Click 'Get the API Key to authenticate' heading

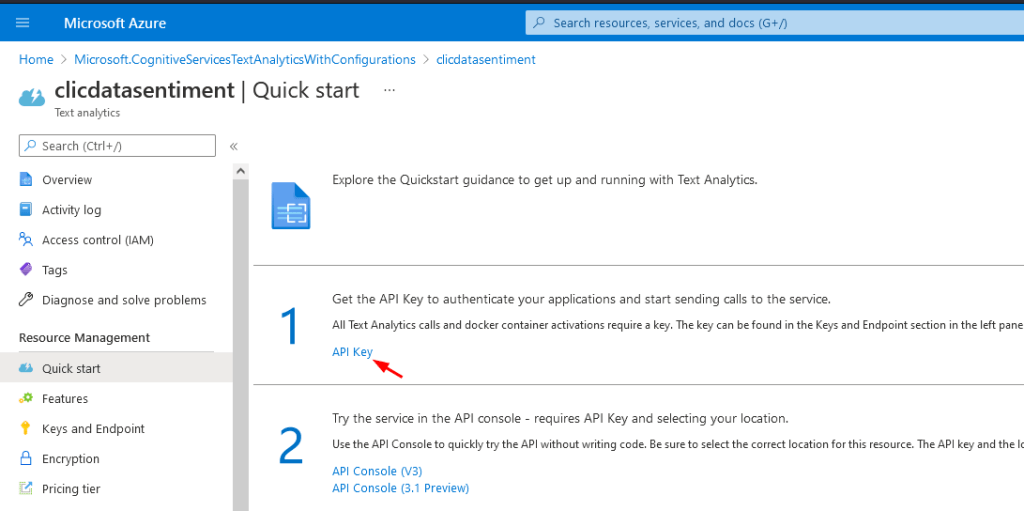click(x=581, y=299)
